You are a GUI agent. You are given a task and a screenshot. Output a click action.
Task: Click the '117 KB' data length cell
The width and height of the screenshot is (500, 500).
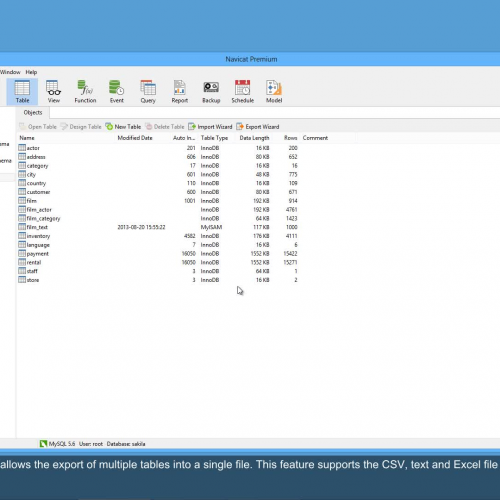261,227
